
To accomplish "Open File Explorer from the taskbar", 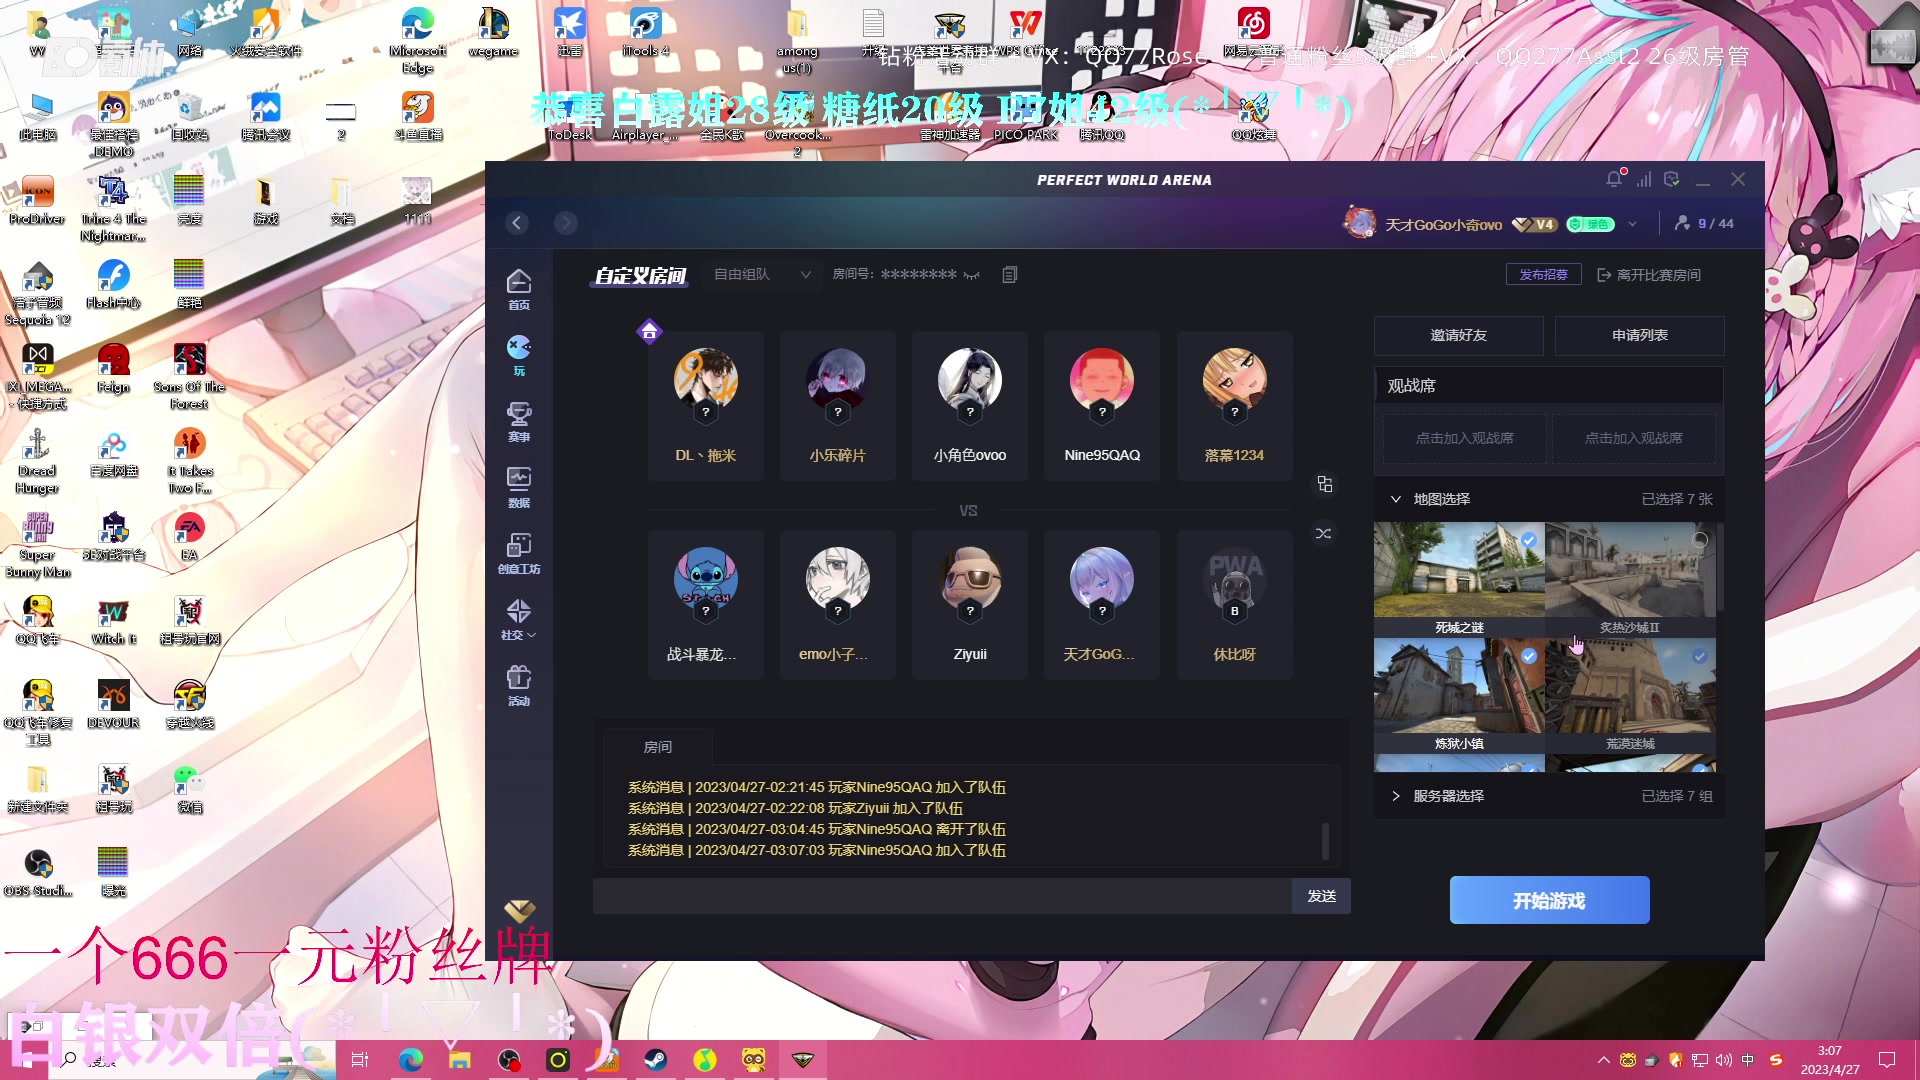I will [460, 1060].
